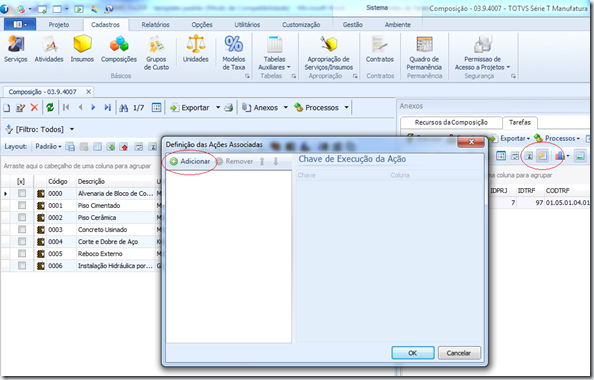Switch to the Gestão ribbon tab
594x380 pixels.
click(353, 25)
